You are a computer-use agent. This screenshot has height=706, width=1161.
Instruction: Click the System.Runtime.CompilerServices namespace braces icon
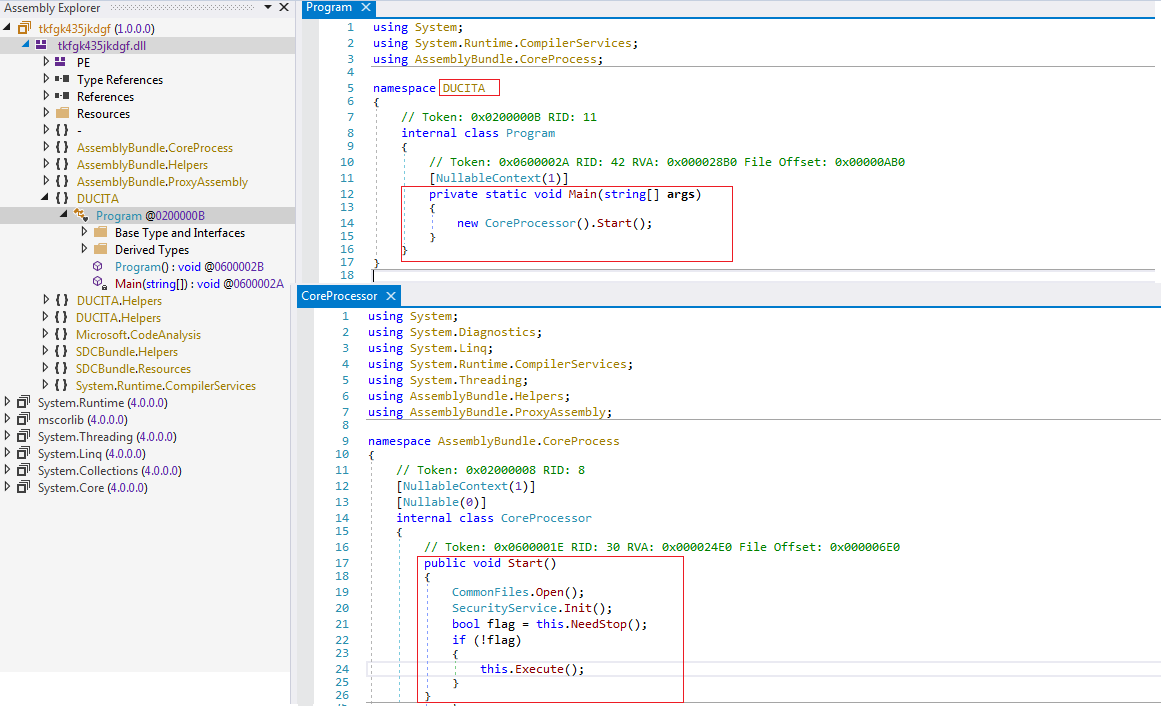pos(61,386)
